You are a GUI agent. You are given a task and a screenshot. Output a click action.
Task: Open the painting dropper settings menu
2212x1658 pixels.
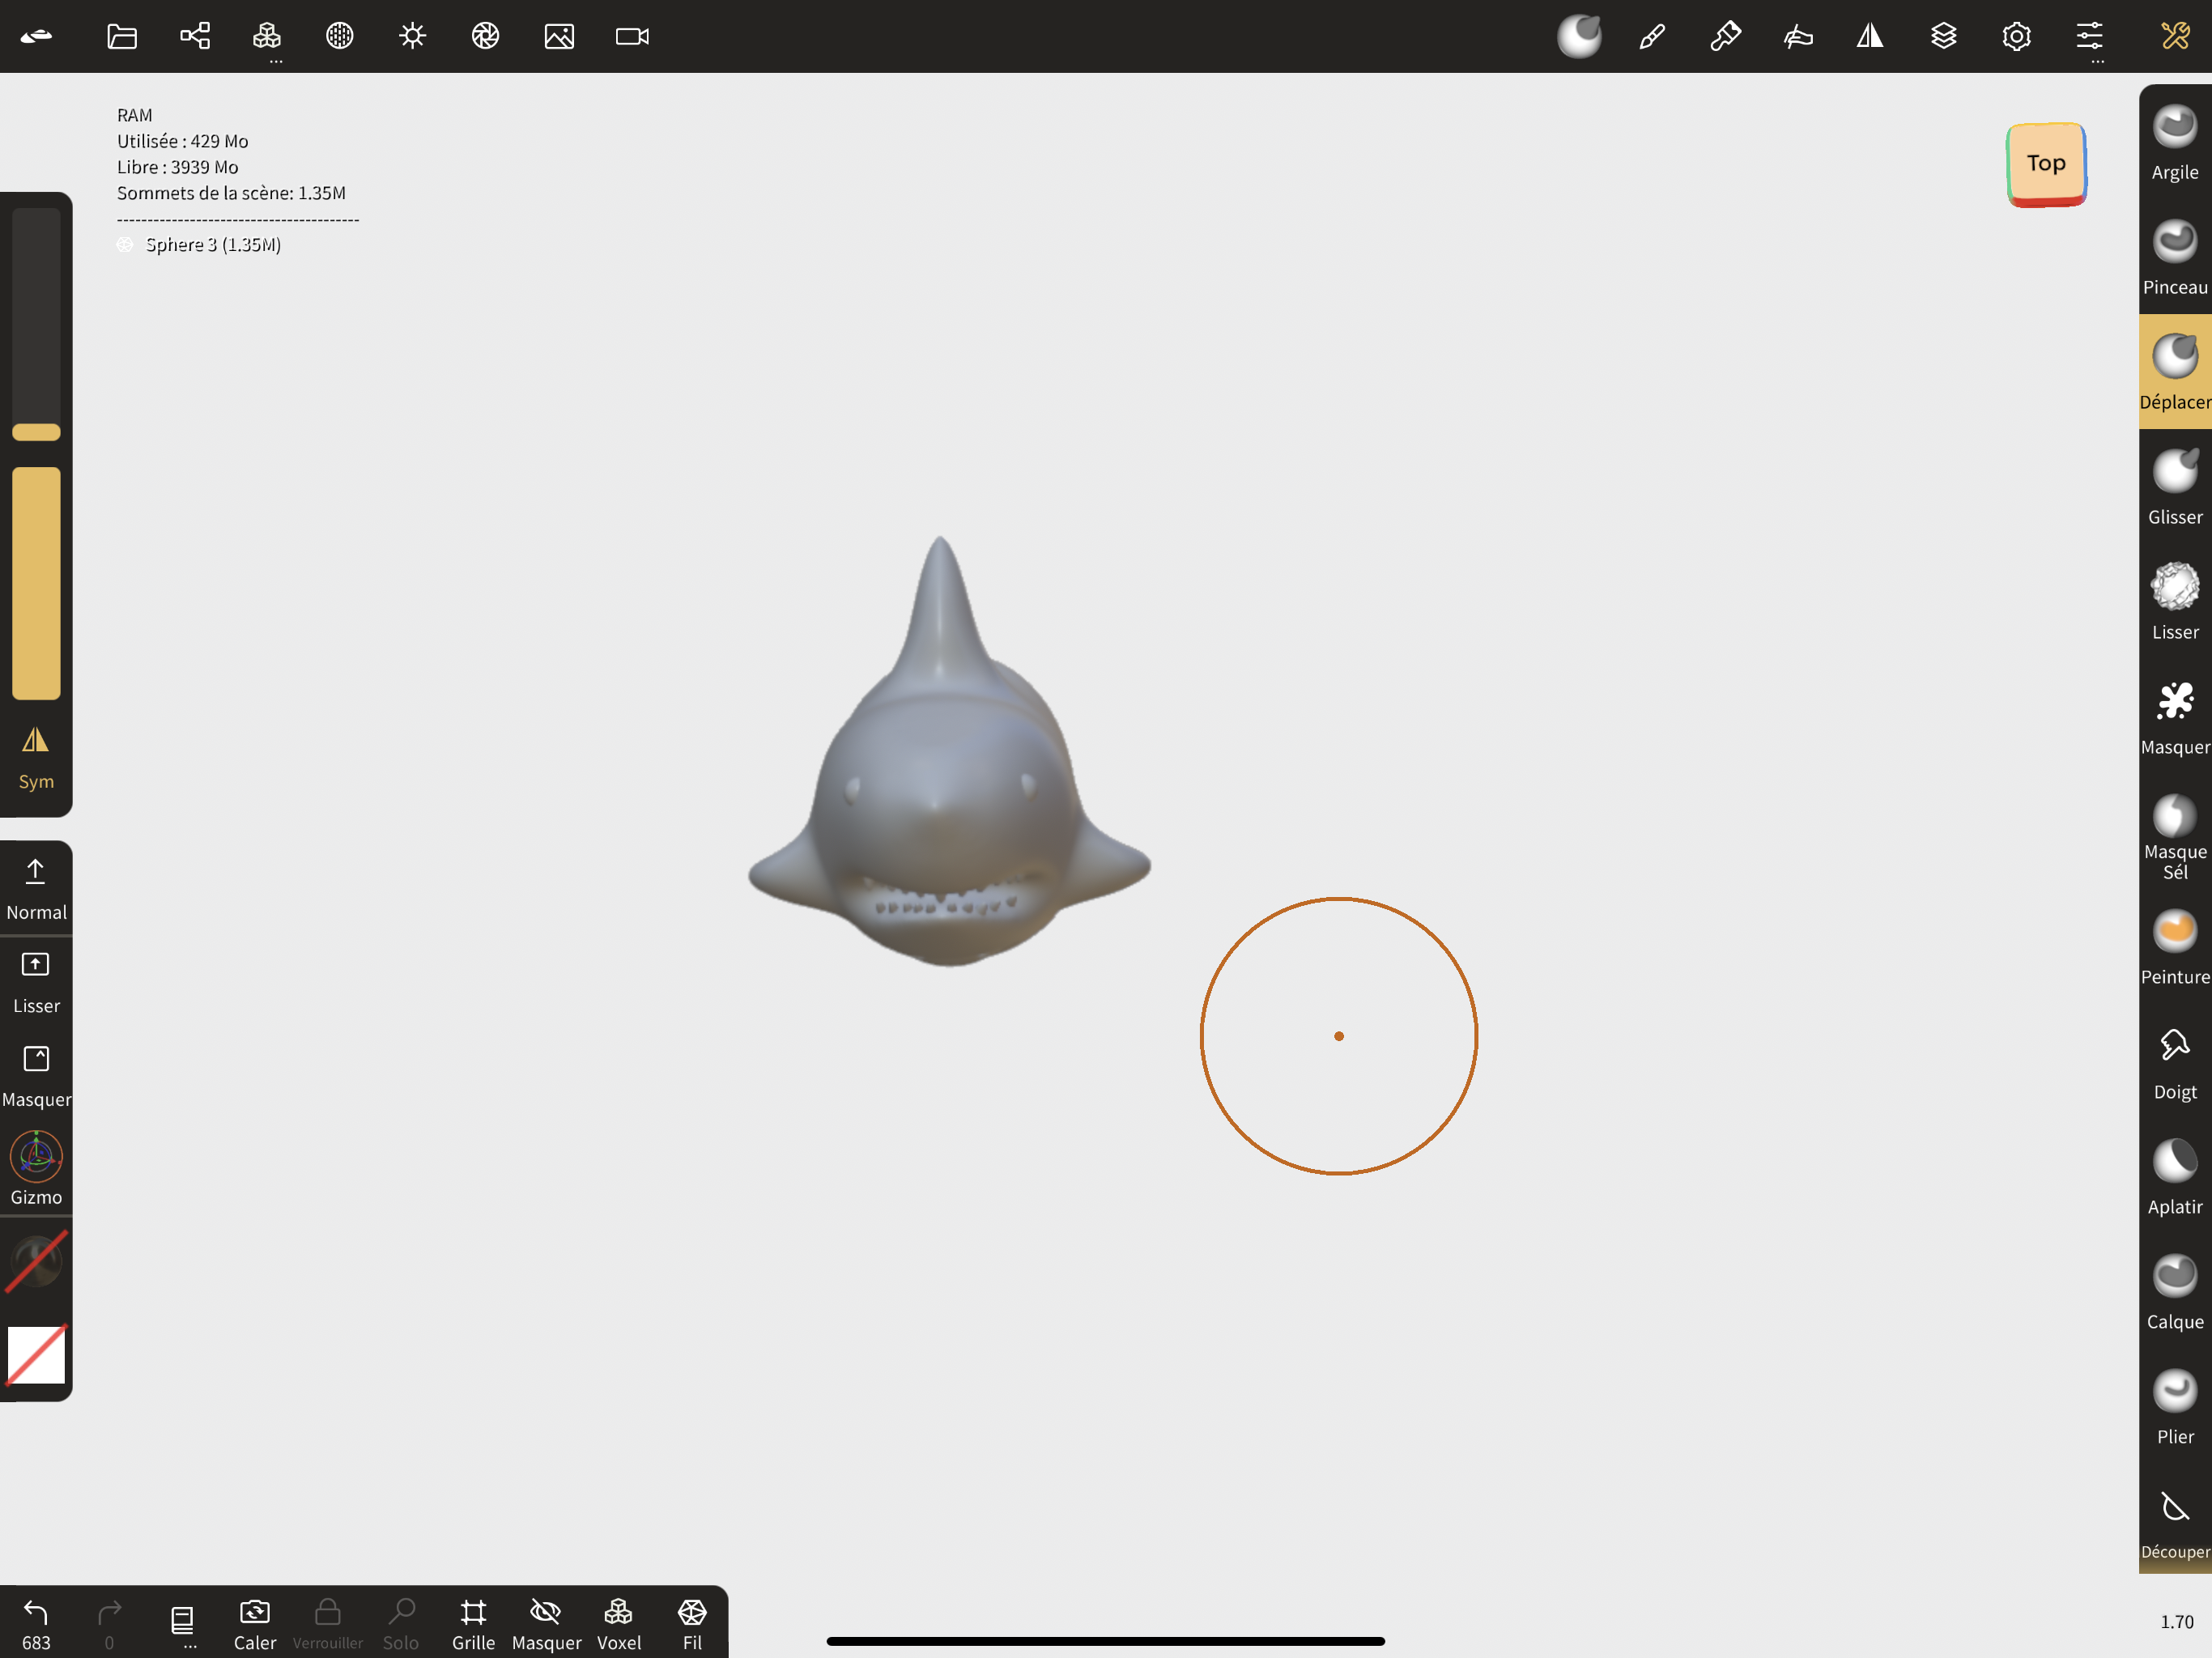tap(1725, 37)
